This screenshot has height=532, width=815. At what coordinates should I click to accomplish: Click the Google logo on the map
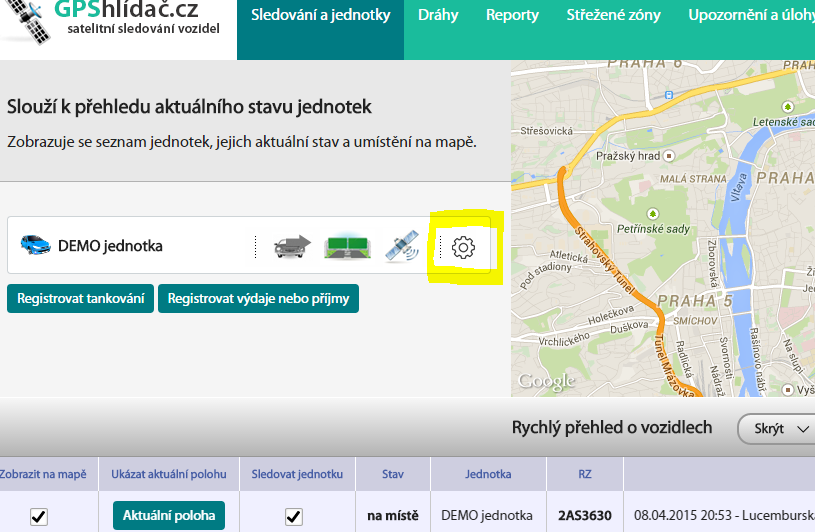point(546,381)
